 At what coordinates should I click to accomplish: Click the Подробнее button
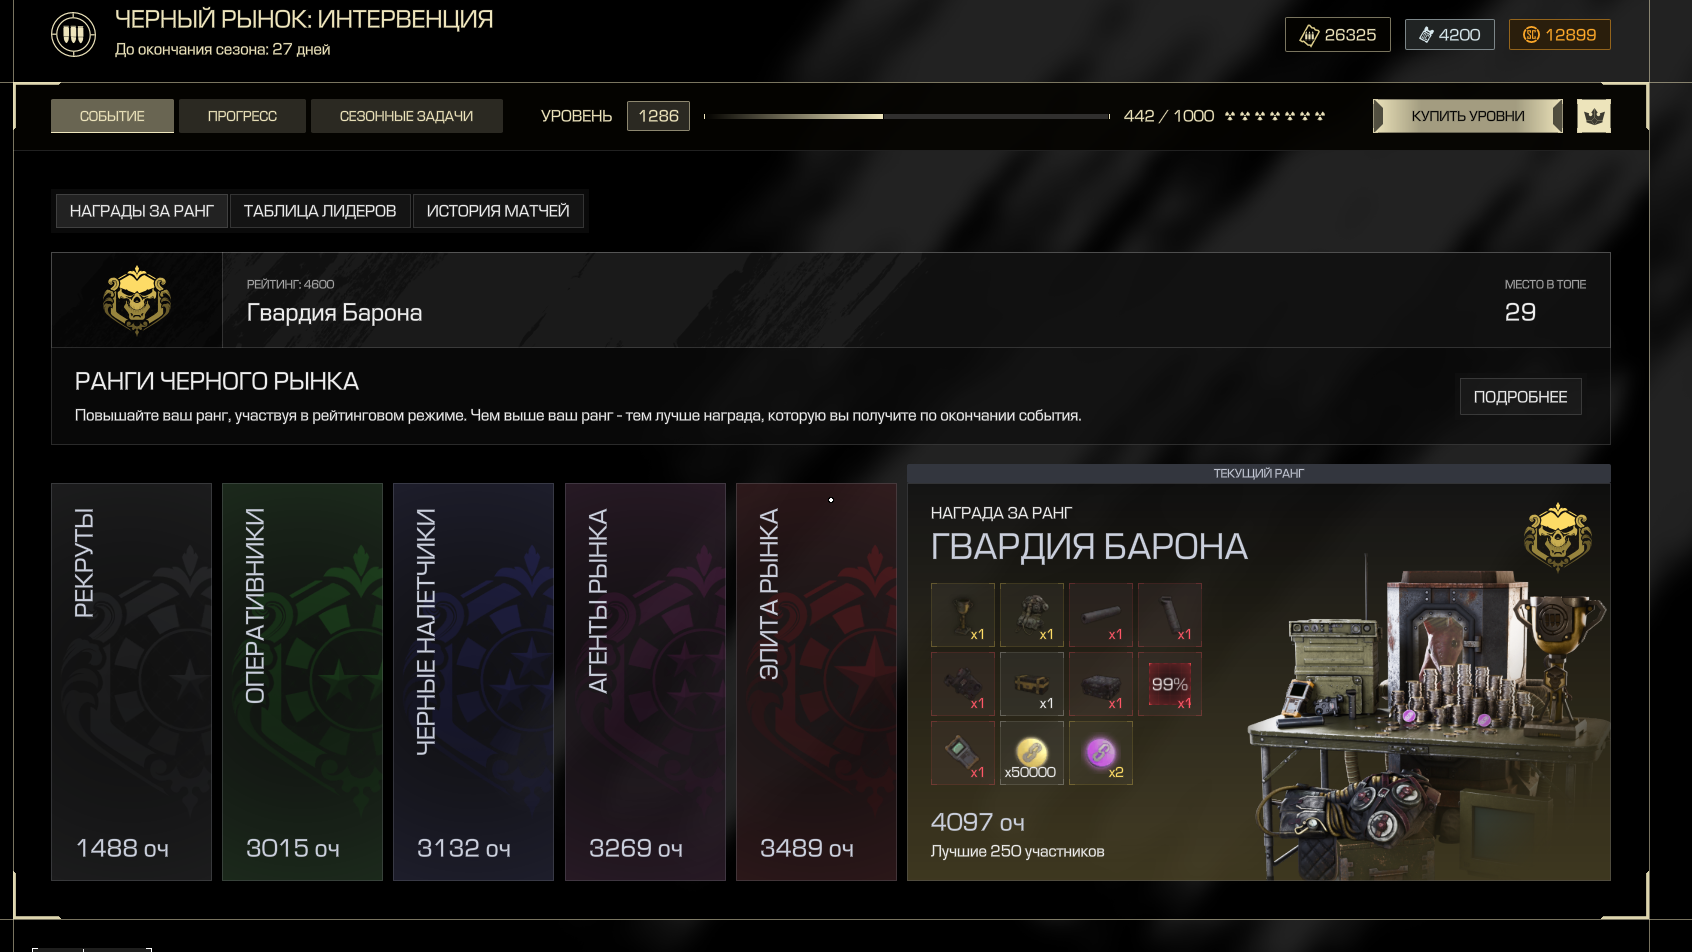(x=1520, y=397)
